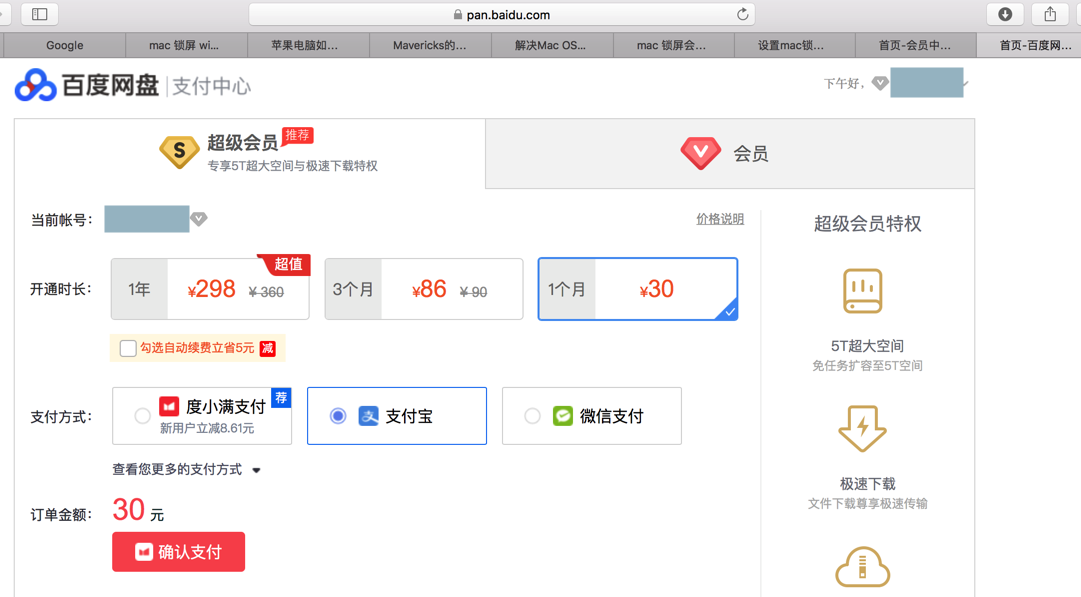Click the Baidu Netdisk cloud logo
The width and height of the screenshot is (1081, 597).
35,85
